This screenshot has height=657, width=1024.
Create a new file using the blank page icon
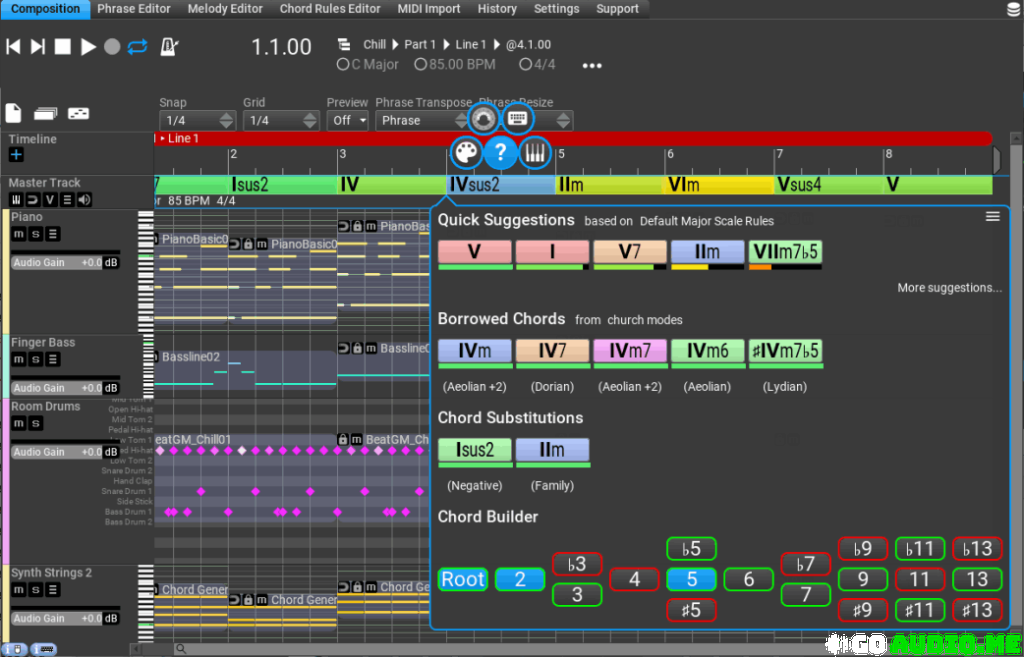(x=13, y=113)
